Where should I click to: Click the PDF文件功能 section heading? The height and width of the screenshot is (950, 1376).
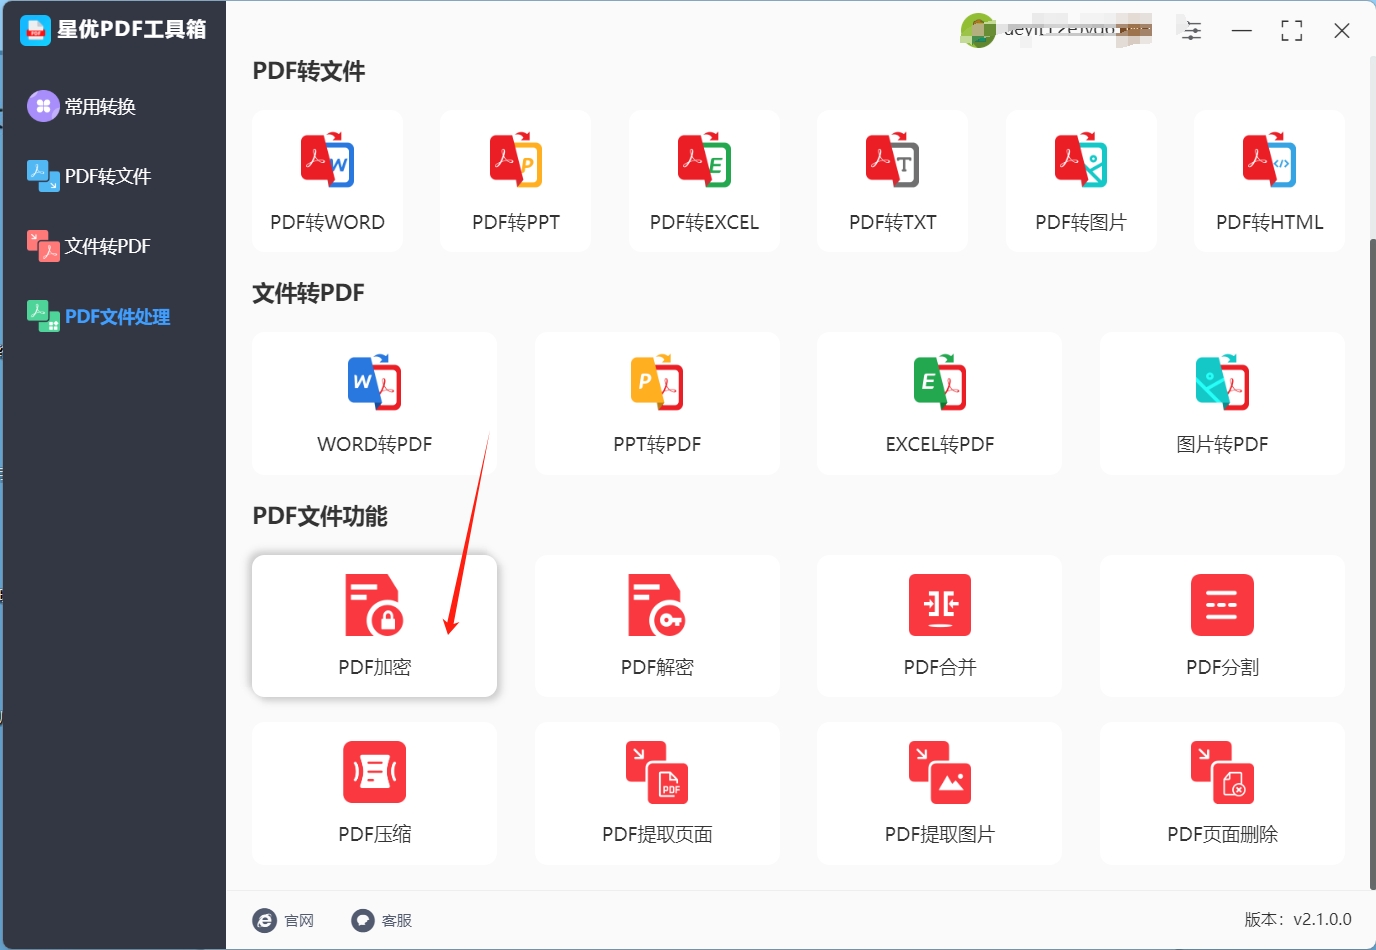pyautogui.click(x=319, y=516)
